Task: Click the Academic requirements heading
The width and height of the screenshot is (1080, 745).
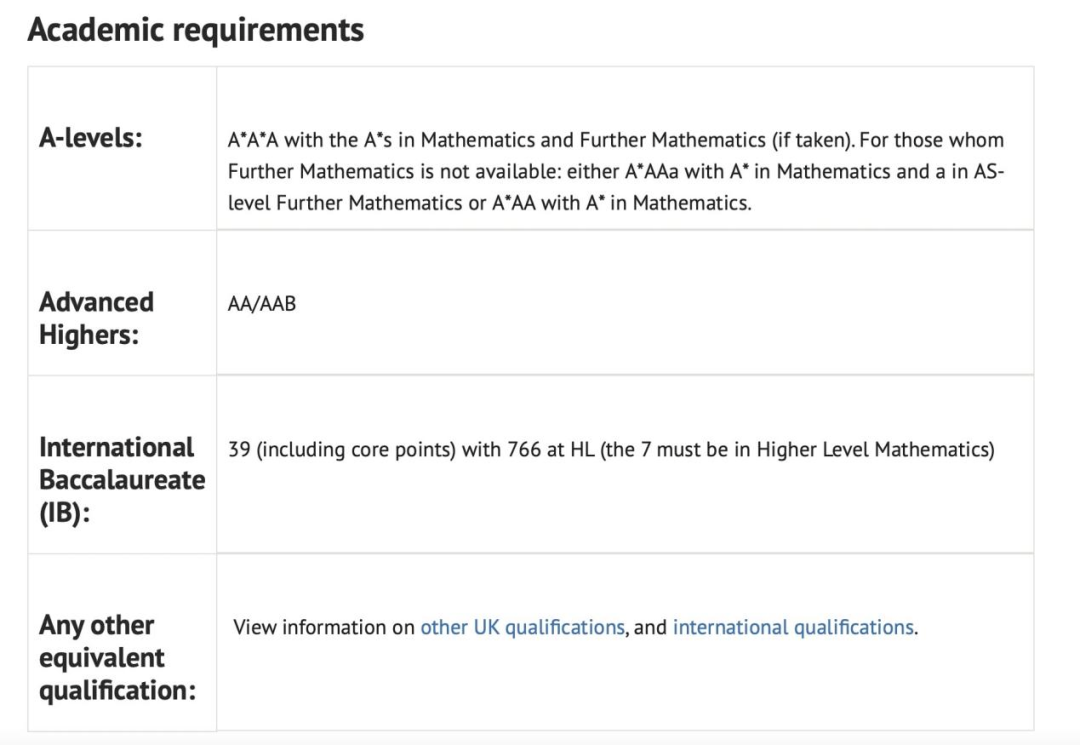Action: (x=196, y=30)
